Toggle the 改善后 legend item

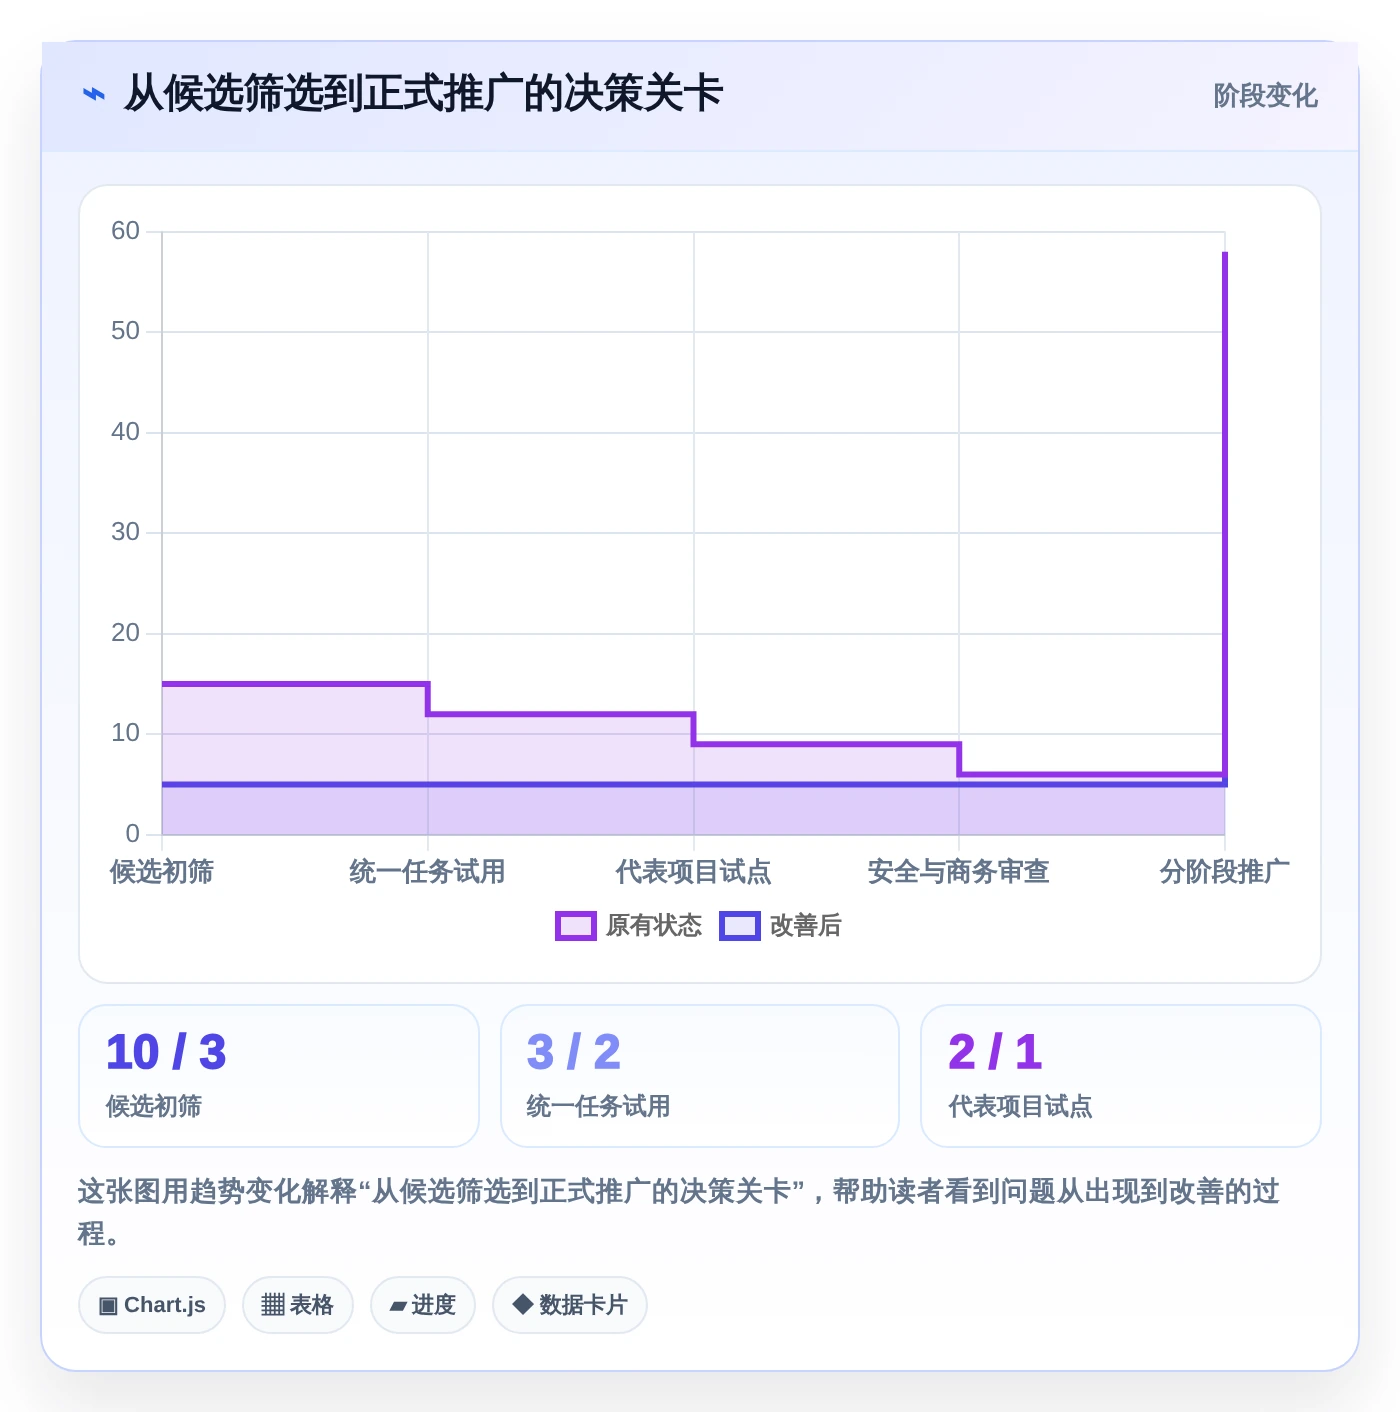click(x=780, y=926)
